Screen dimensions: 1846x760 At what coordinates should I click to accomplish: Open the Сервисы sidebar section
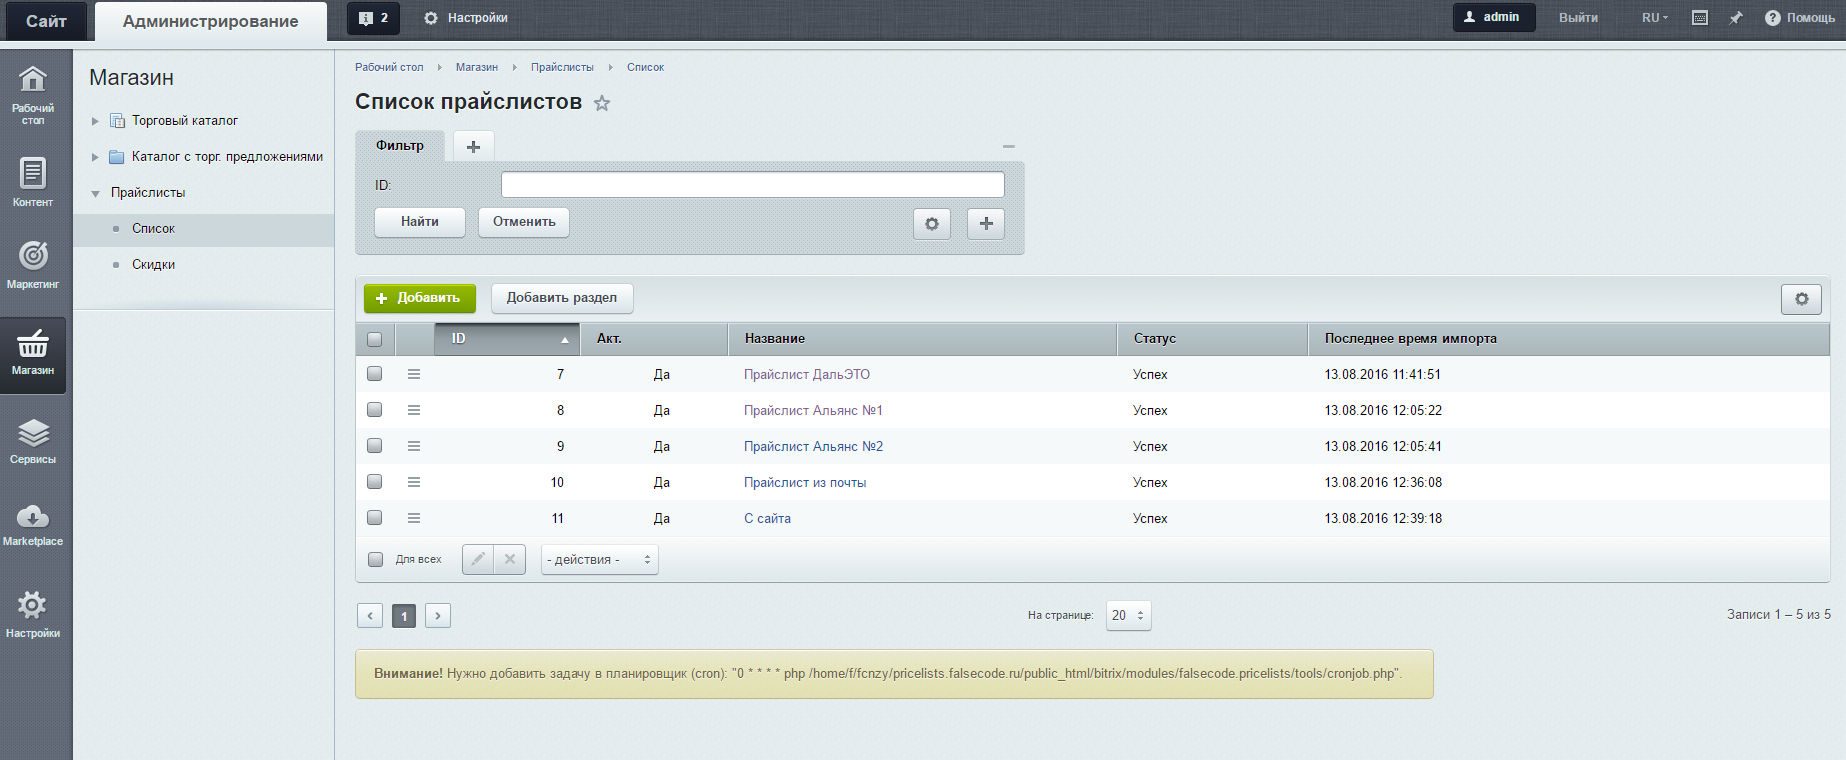coord(33,441)
